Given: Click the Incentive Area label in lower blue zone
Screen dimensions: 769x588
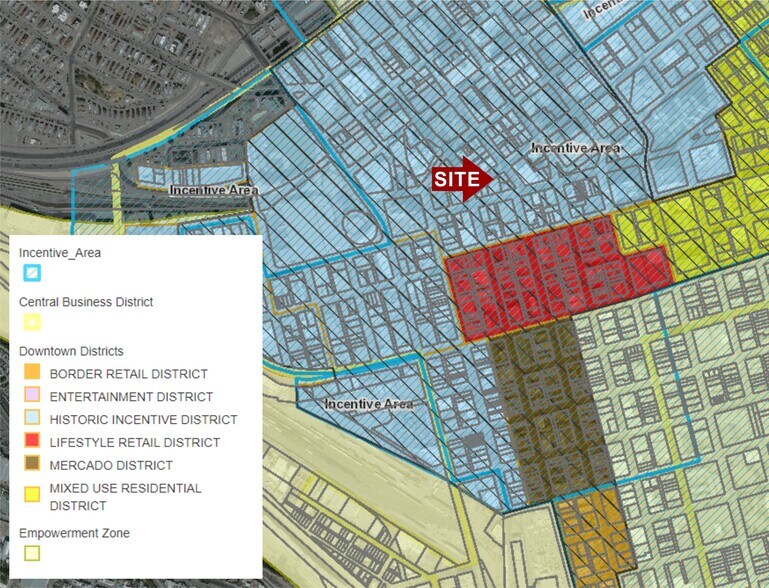Looking at the screenshot, I should click(369, 404).
